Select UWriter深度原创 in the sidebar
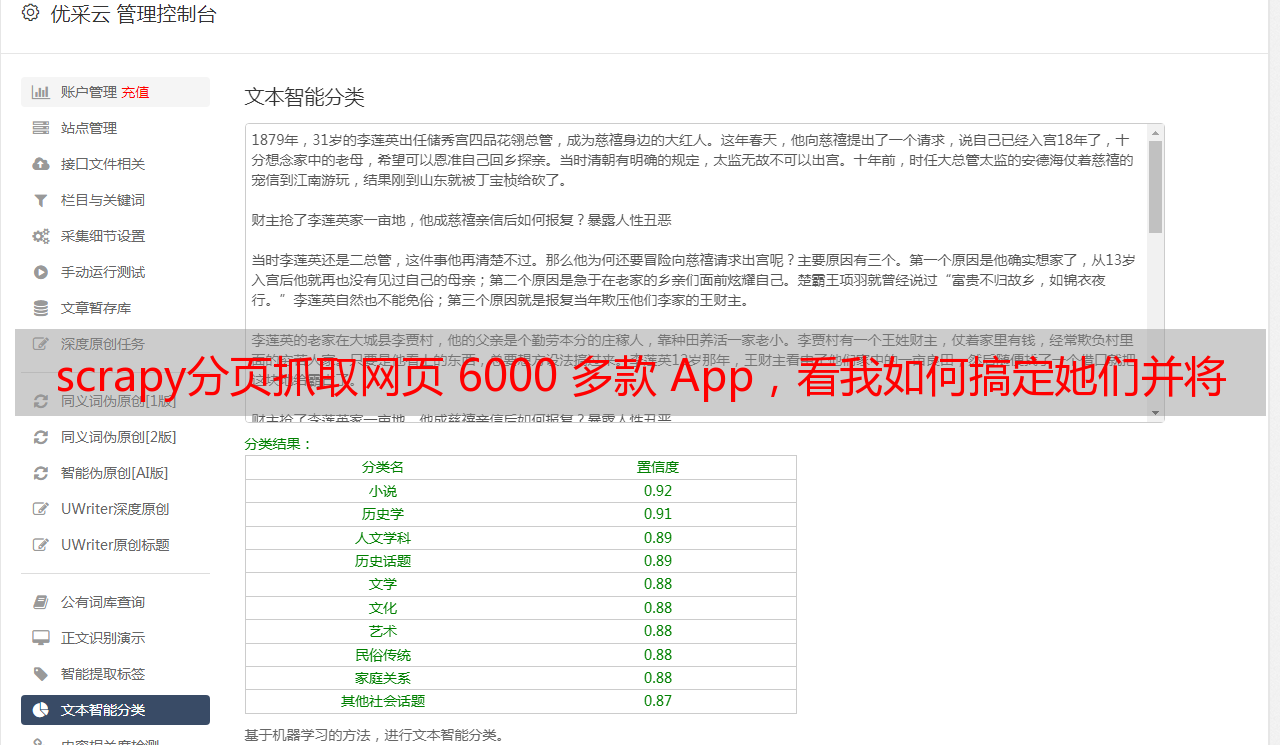 (115, 509)
